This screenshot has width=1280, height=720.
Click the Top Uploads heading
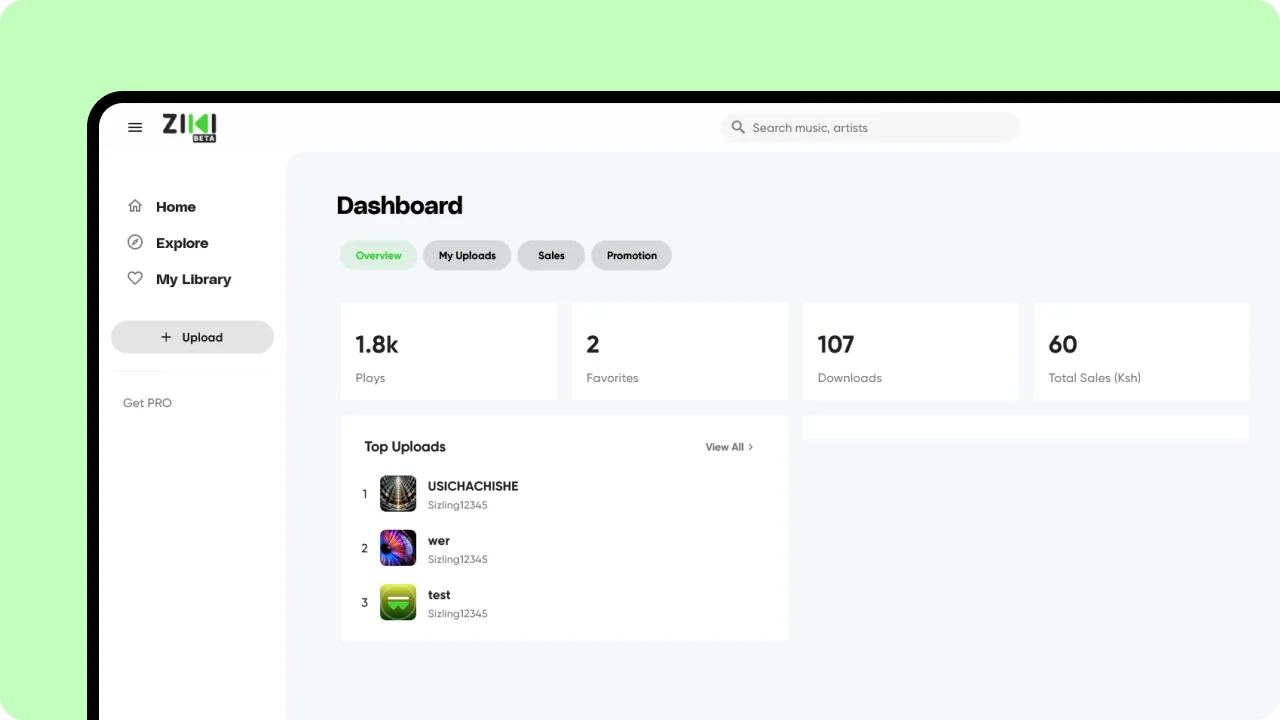point(405,446)
